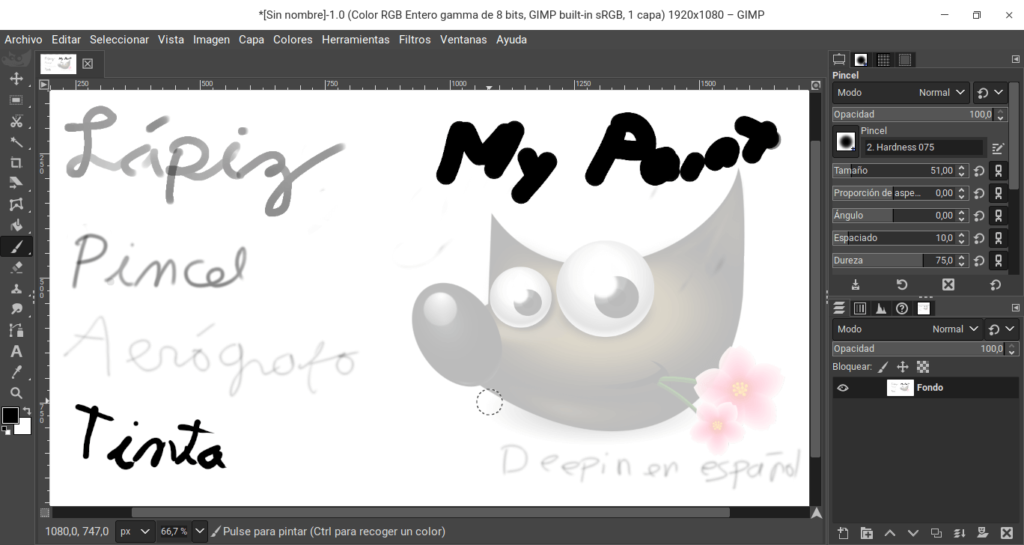Open Pincel mode group switcher dropdown
Image resolution: width=1024 pixels, height=545 pixels.
pos(990,93)
